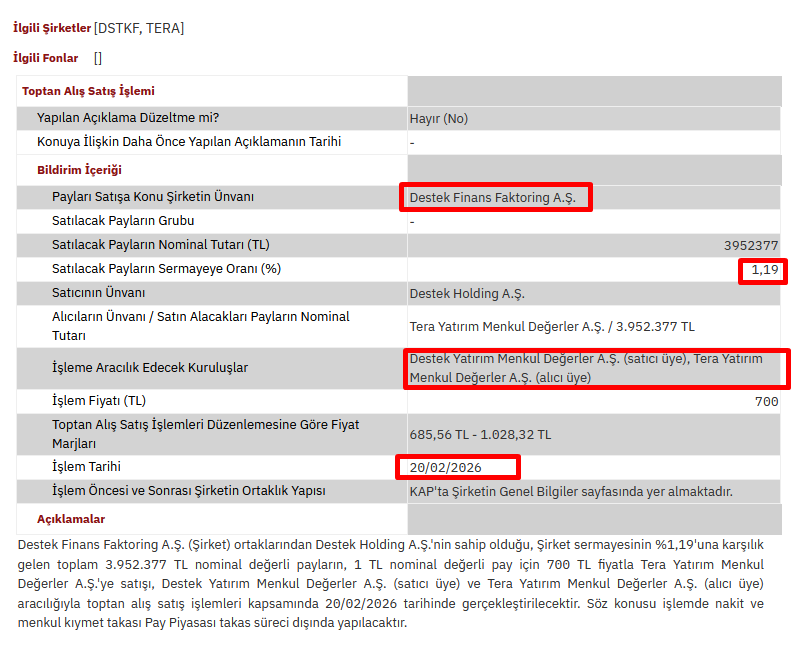Select 'Tera Yatırım Menkul Değerler A.Ş. / 3.952.377 TL'
Screen dimensions: 796x653
pyautogui.click(x=552, y=326)
